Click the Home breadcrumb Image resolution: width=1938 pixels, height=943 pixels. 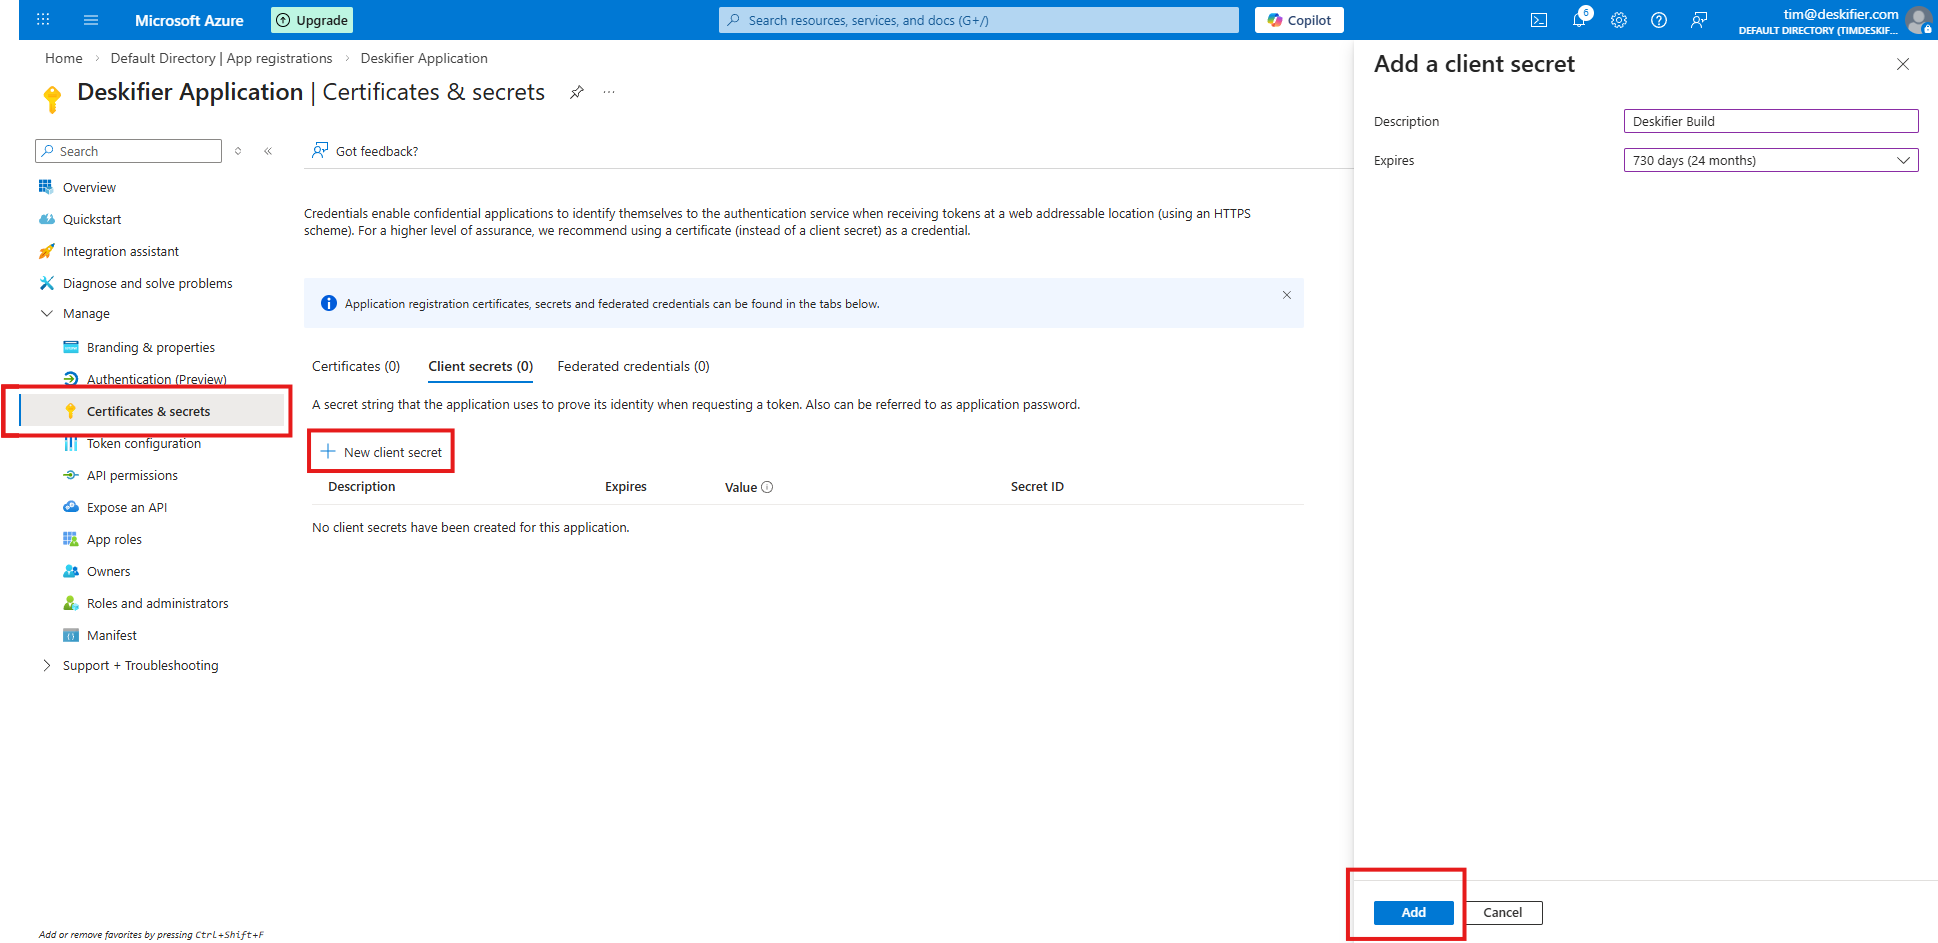[64, 58]
